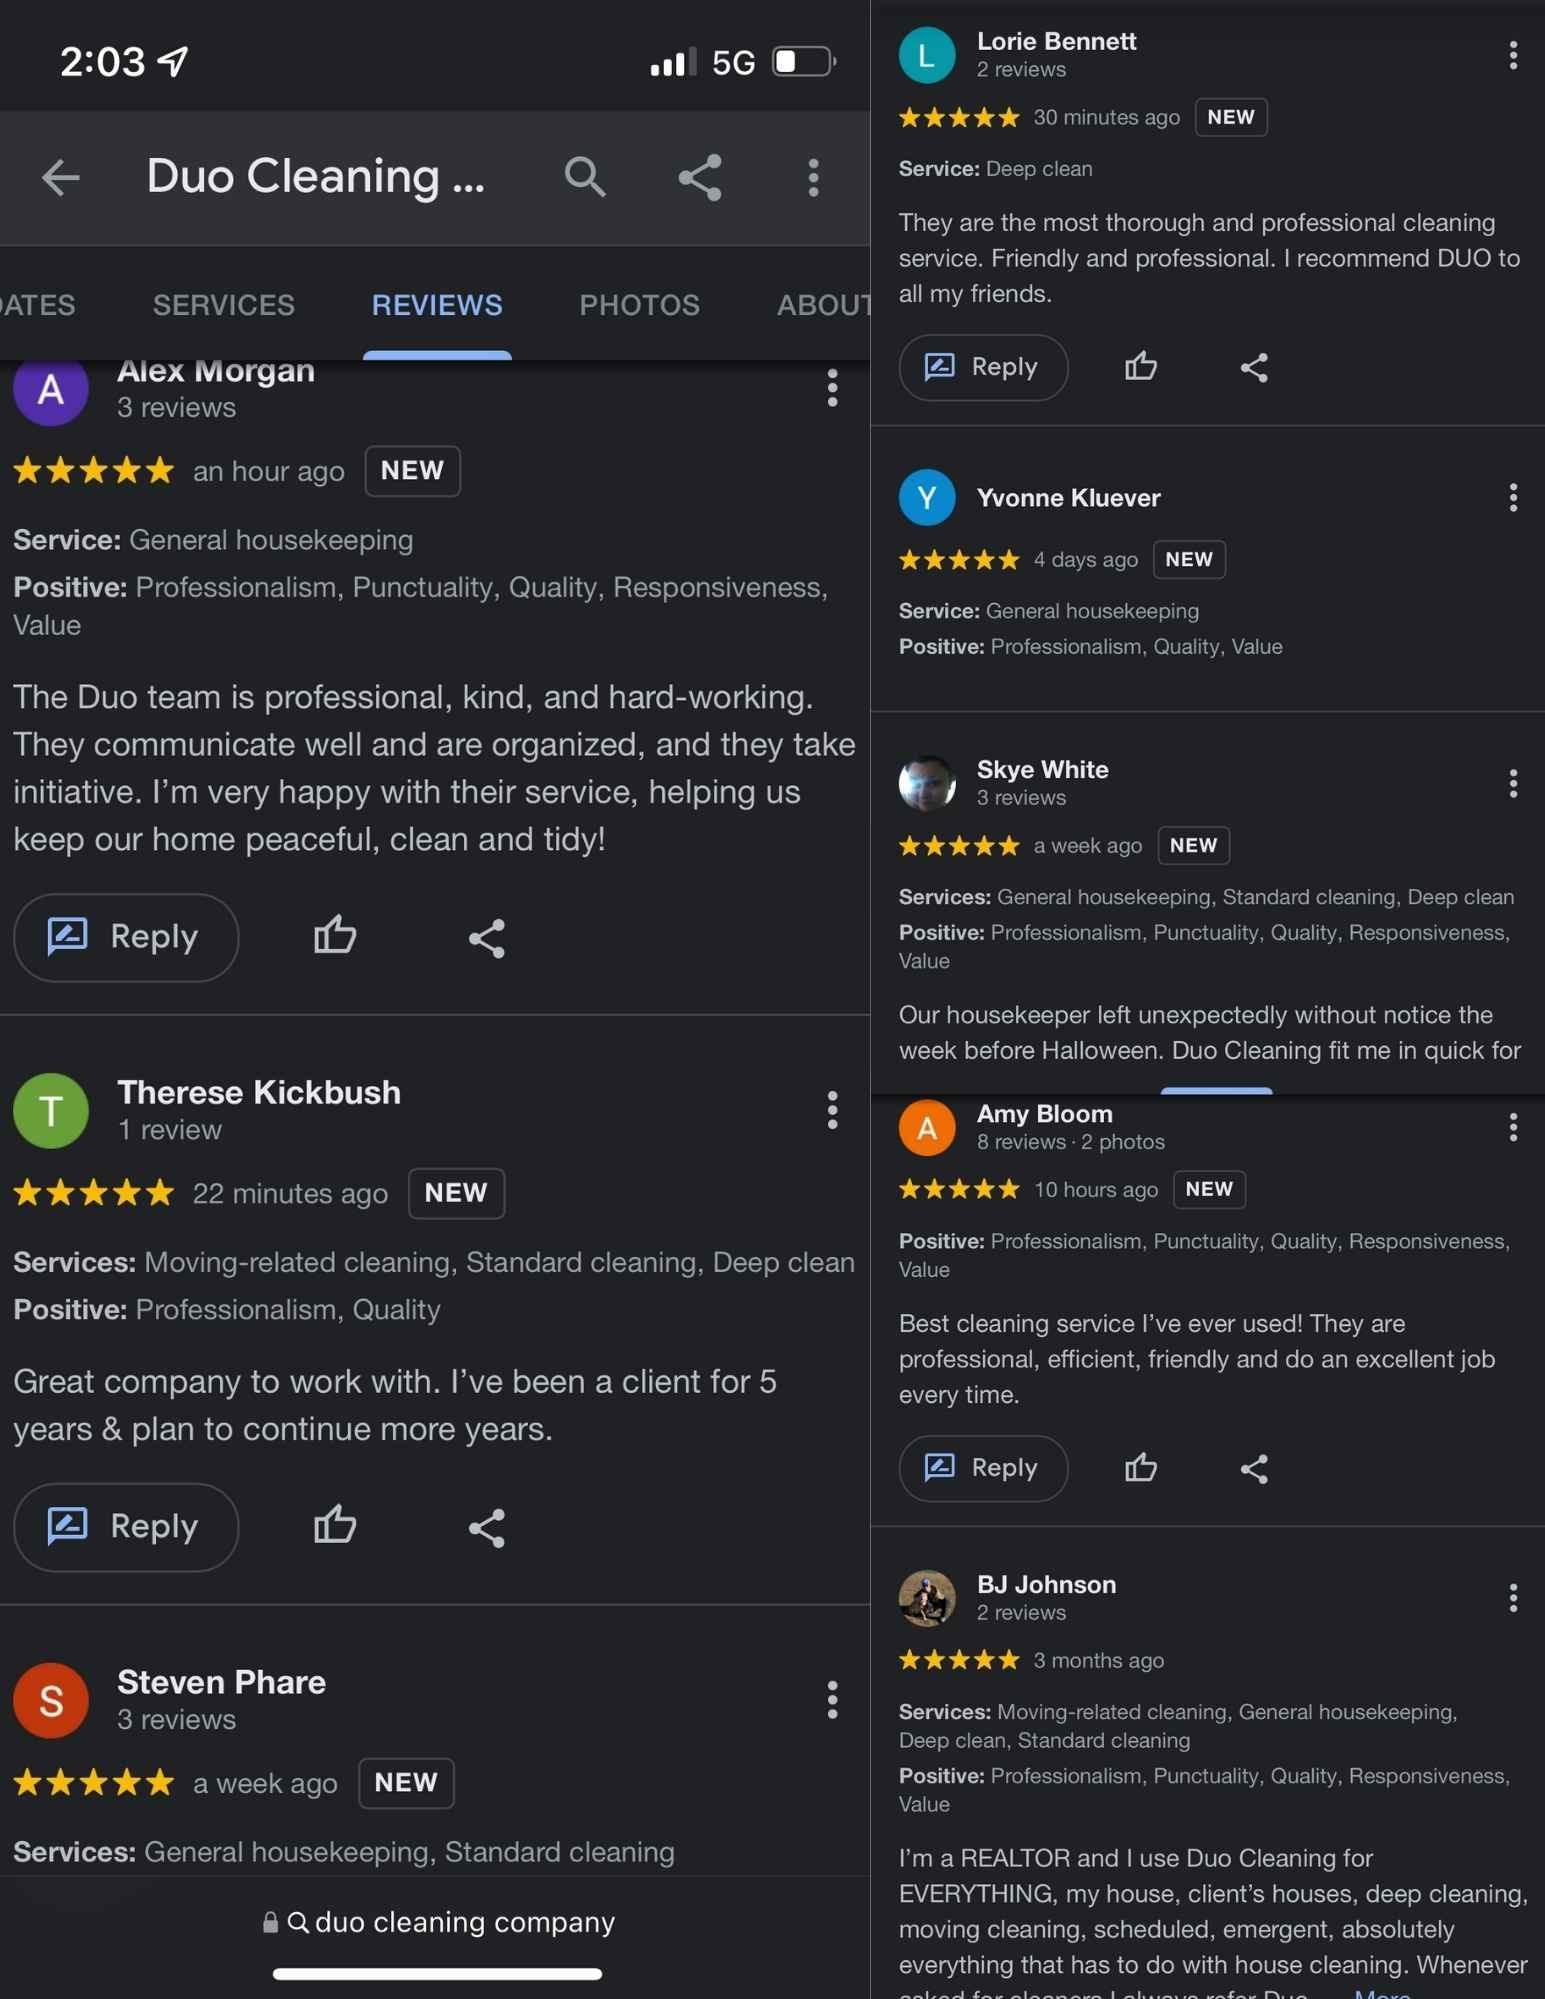The width and height of the screenshot is (1545, 1999).
Task: Open search from the top toolbar
Action: click(x=586, y=178)
